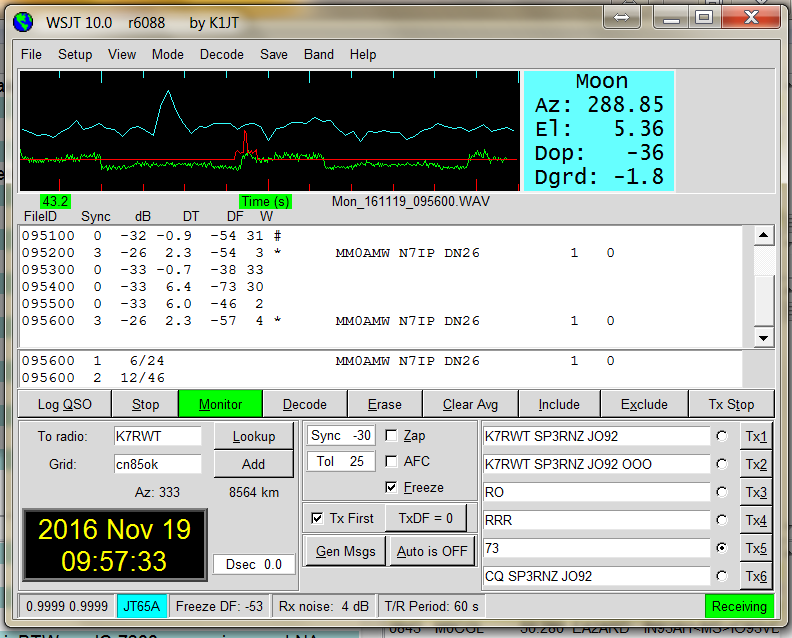Open the Band menu
This screenshot has height=638, width=792.
point(319,55)
